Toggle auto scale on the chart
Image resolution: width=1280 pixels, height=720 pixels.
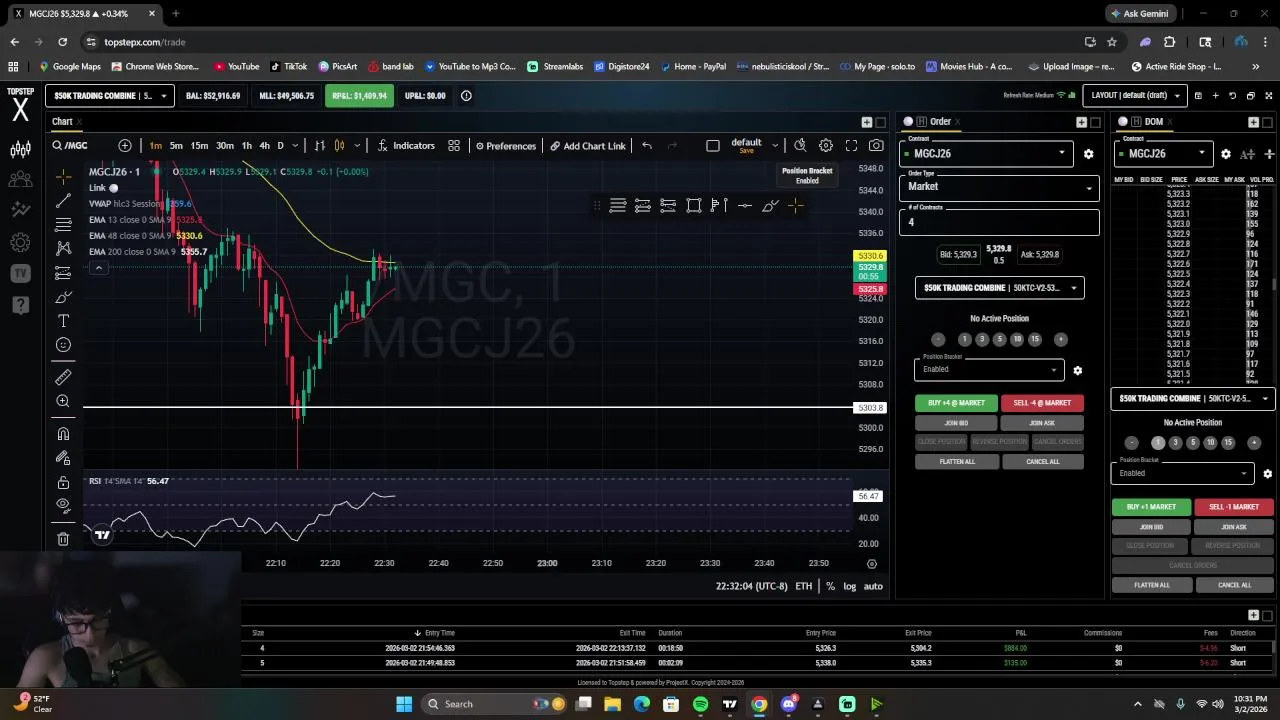coord(873,586)
